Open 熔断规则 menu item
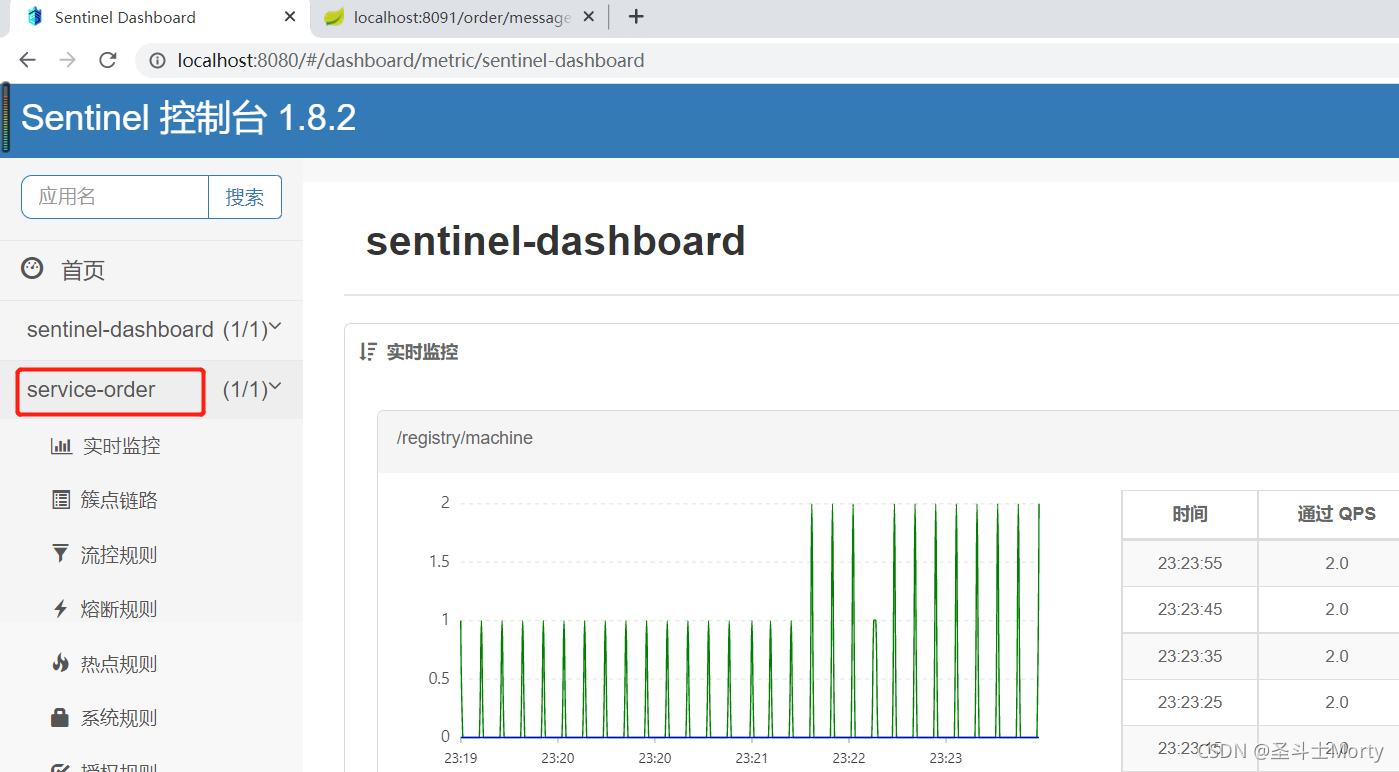Image resolution: width=1399 pixels, height=772 pixels. pos(119,609)
